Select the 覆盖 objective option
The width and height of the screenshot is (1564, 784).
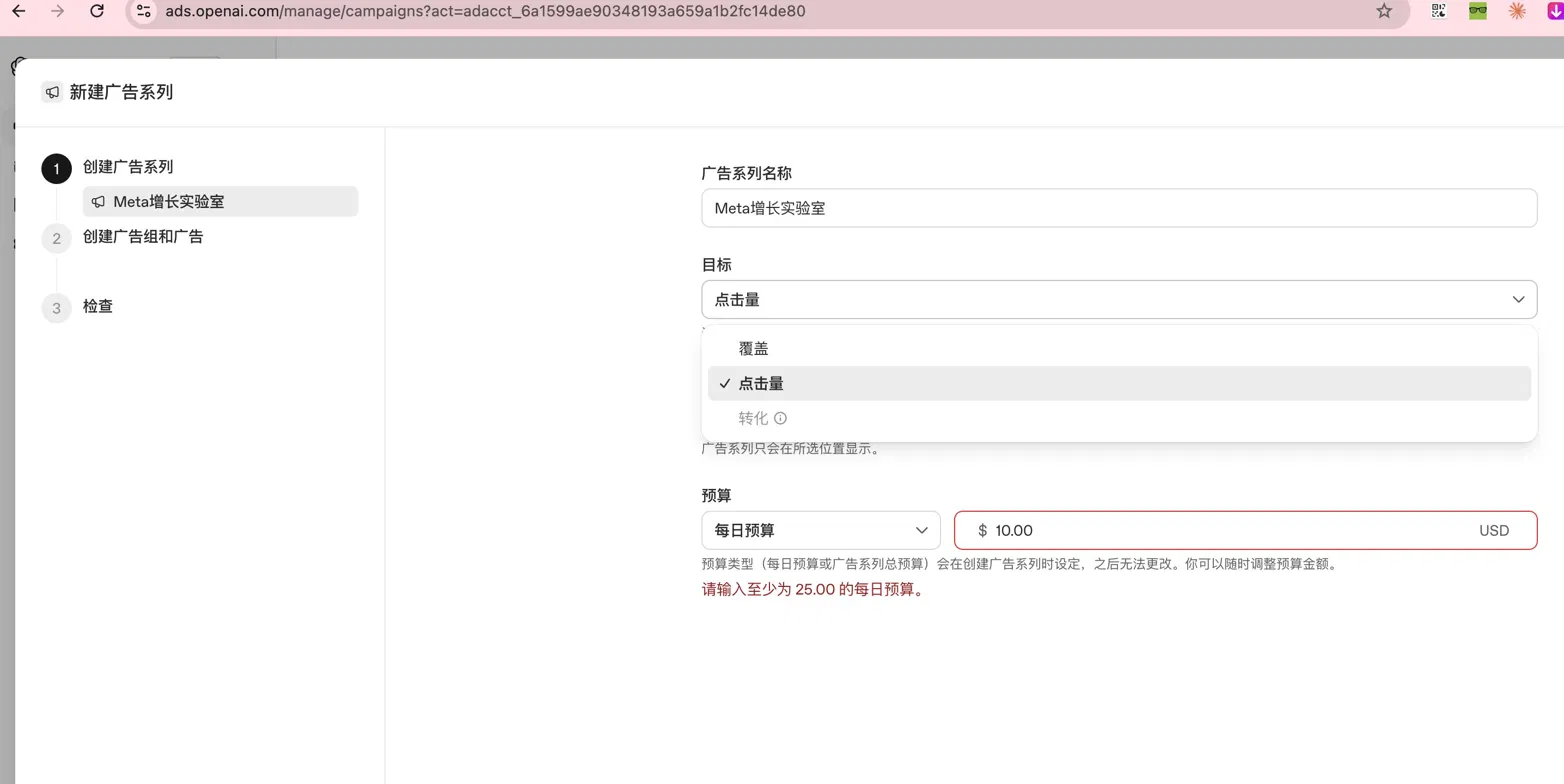tap(1119, 349)
